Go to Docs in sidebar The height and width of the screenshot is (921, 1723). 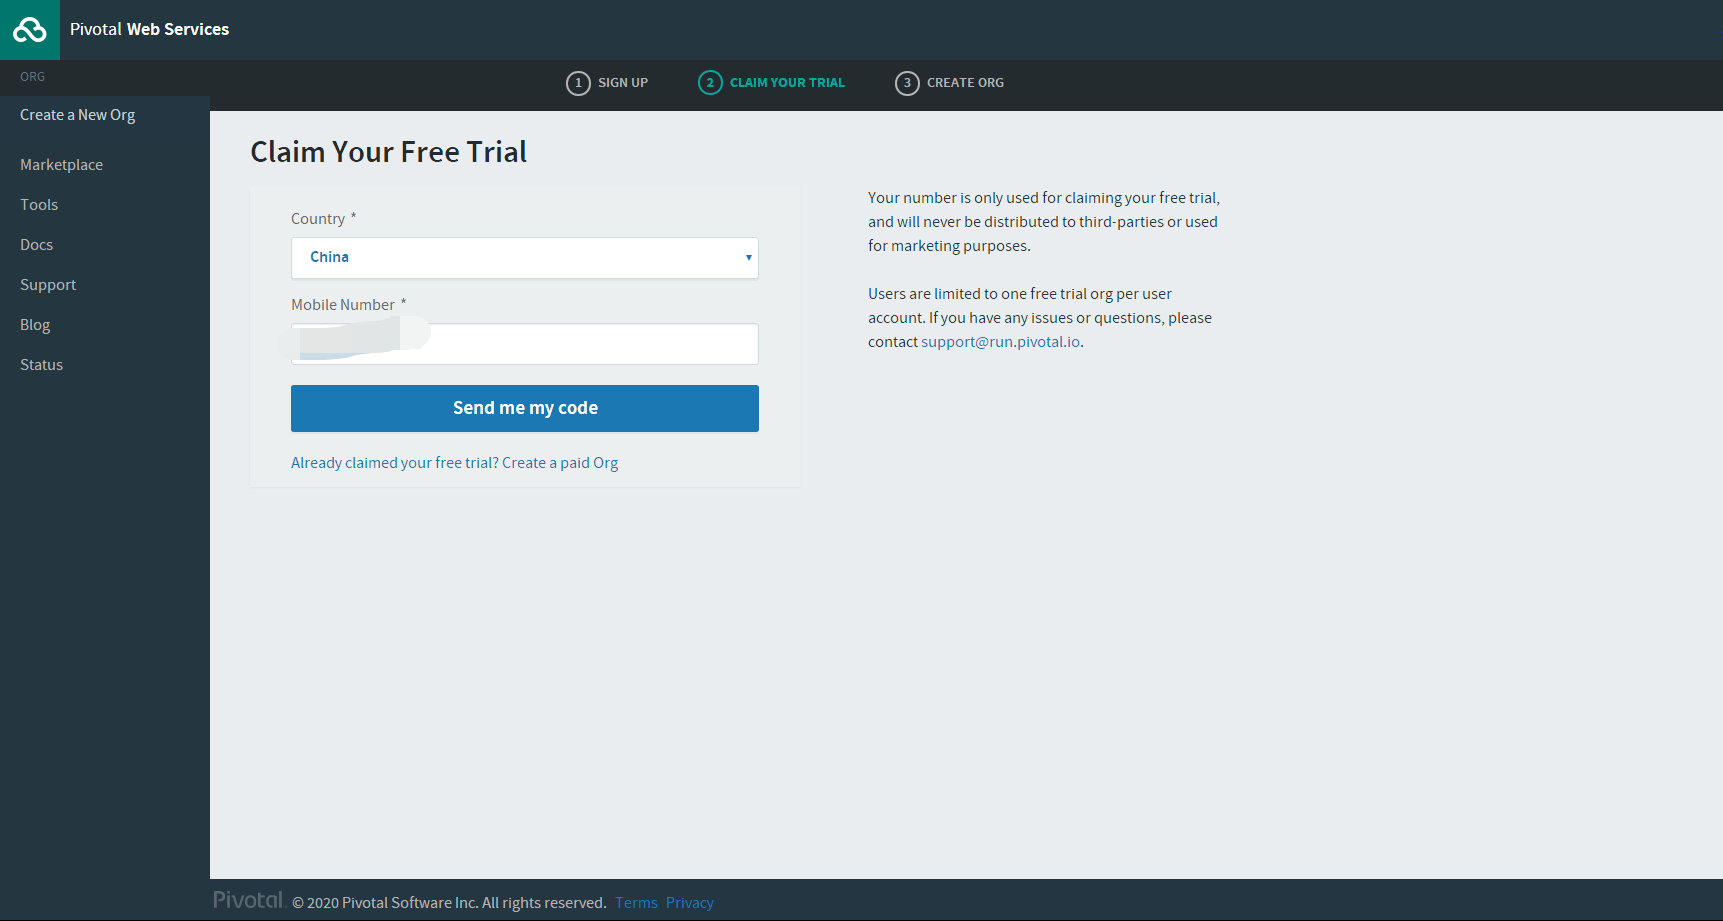(37, 245)
